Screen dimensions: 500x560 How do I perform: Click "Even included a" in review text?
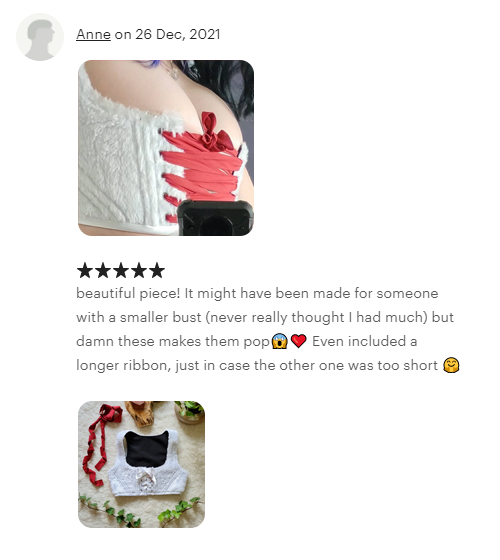(365, 341)
